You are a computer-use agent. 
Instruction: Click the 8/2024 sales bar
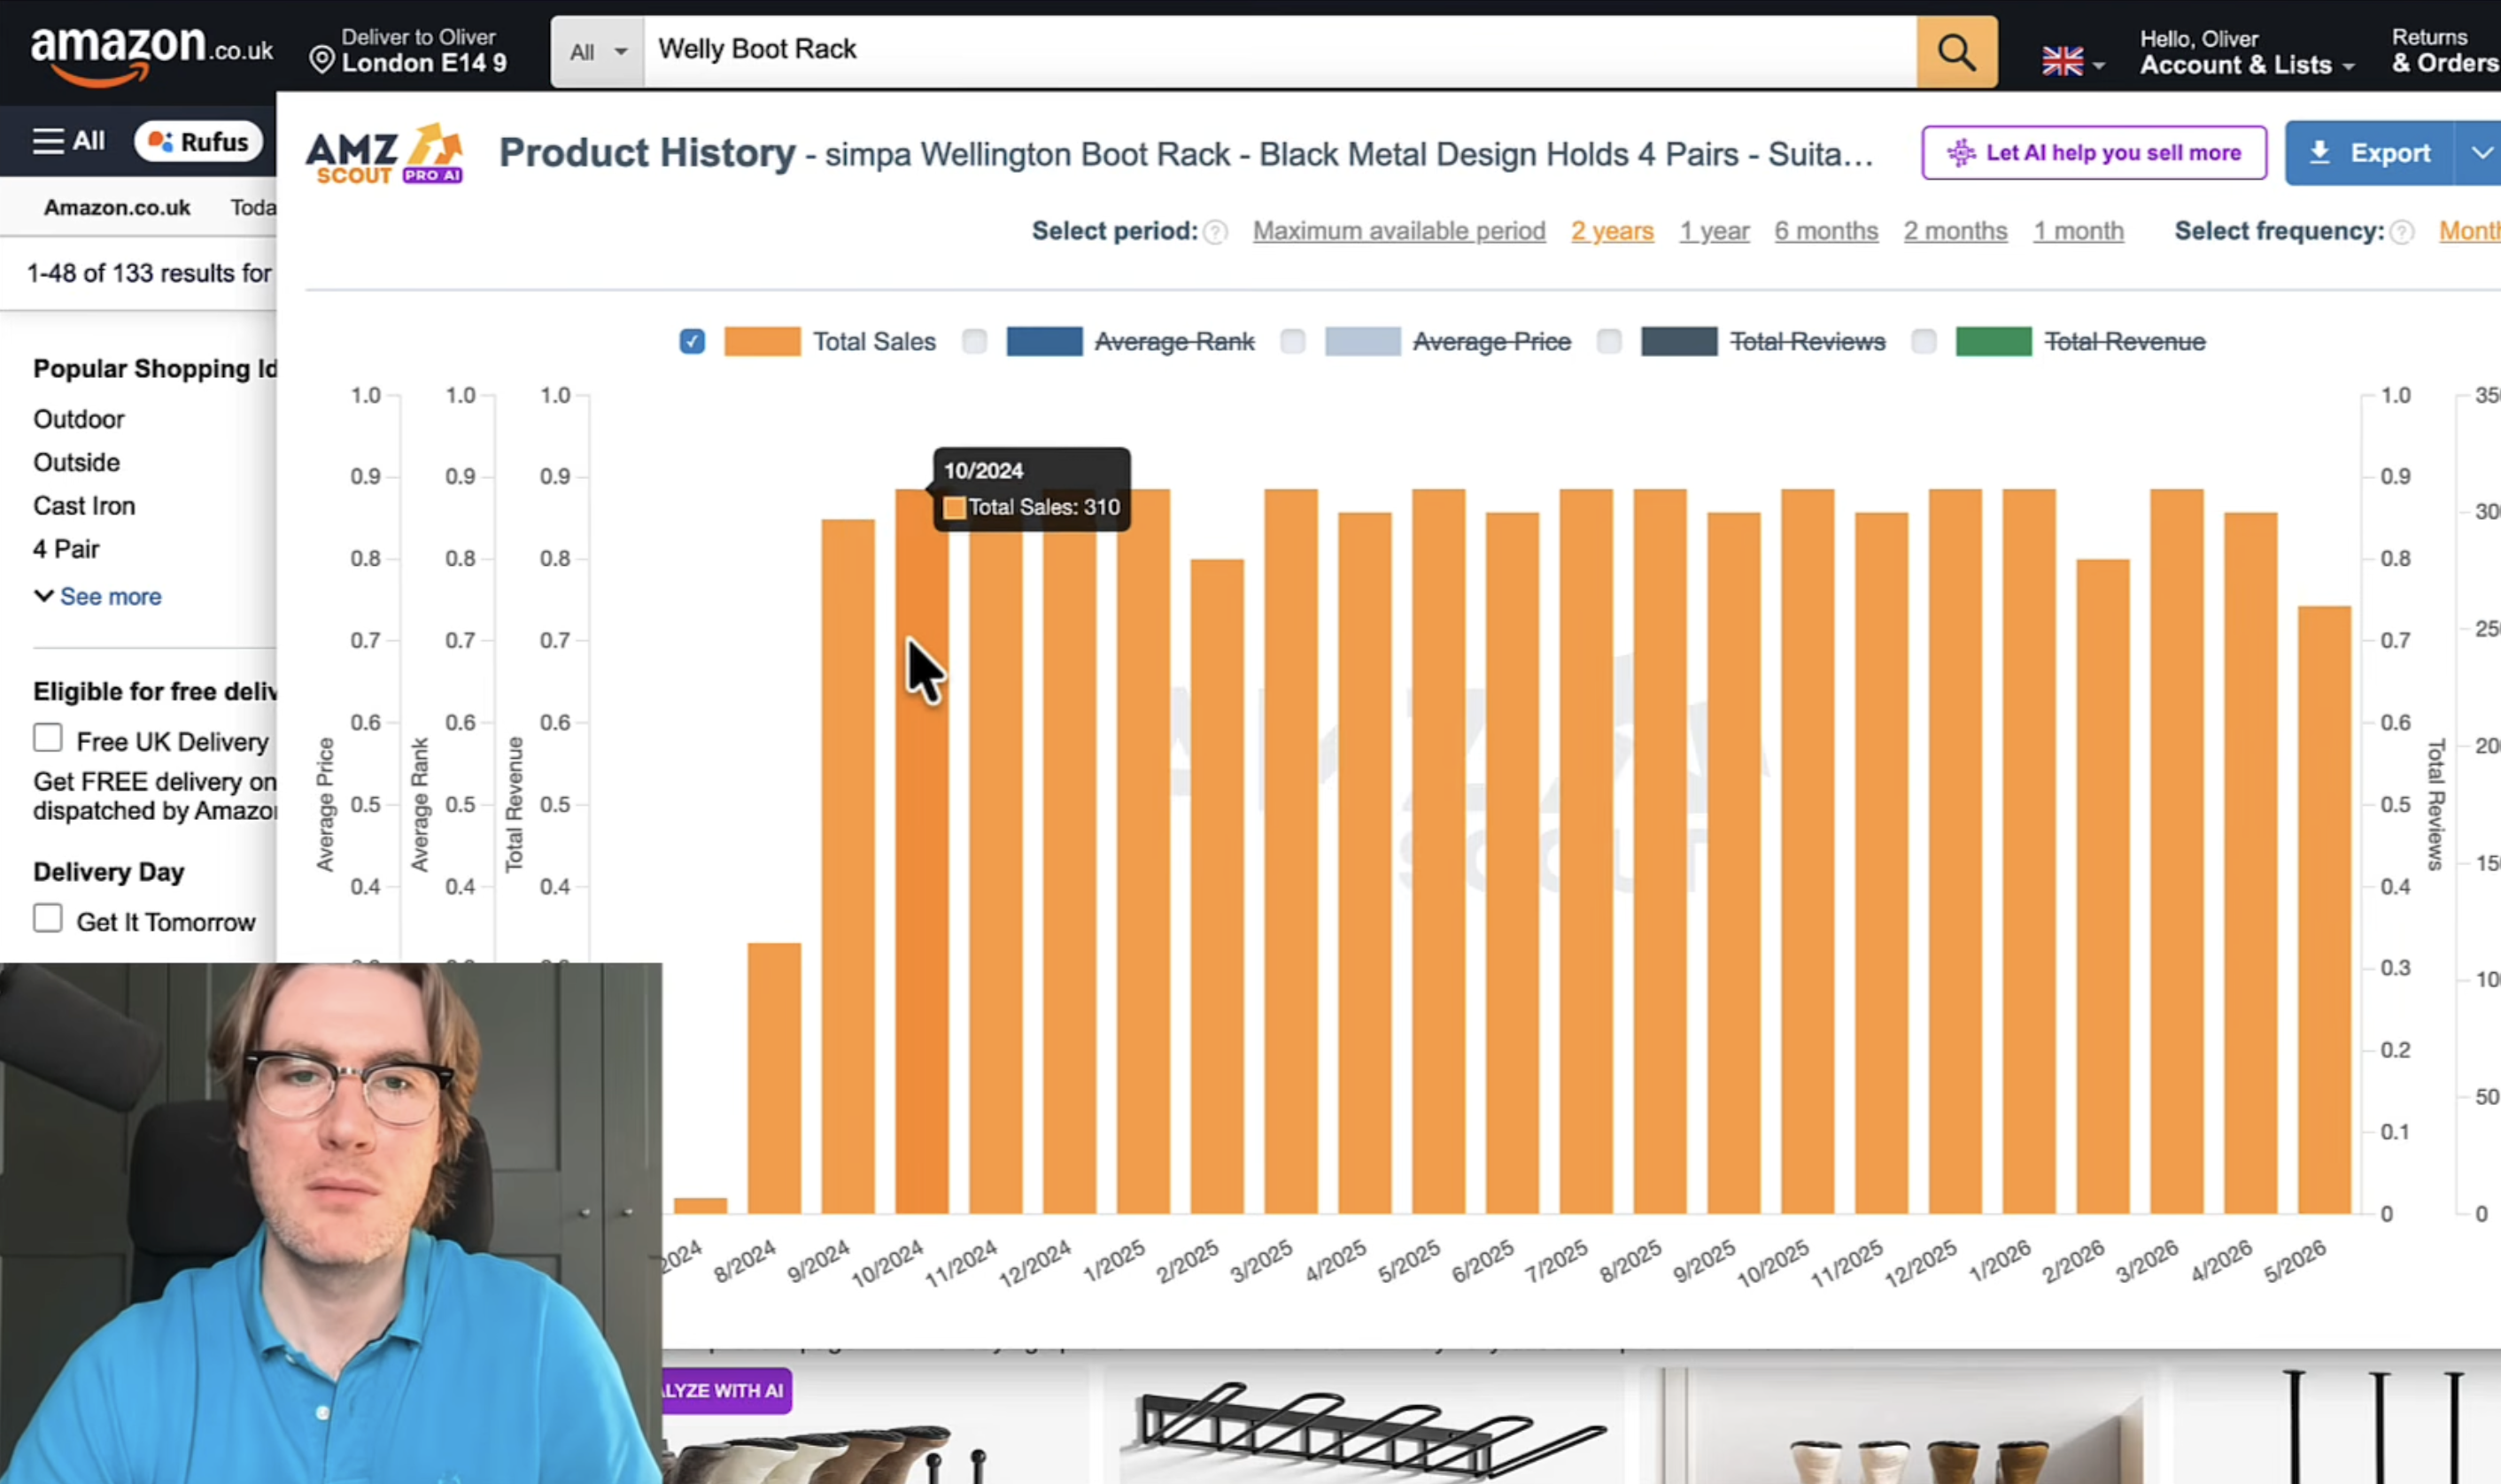coord(774,1079)
